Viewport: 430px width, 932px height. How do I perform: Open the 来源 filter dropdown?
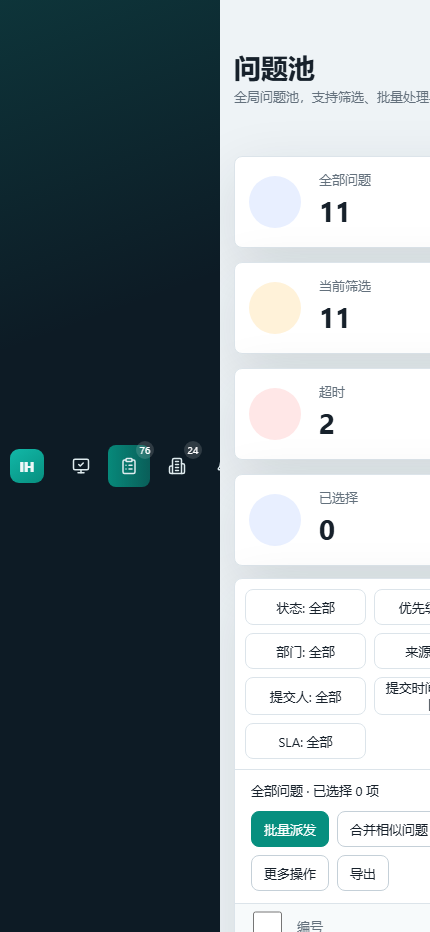[x=403, y=651]
